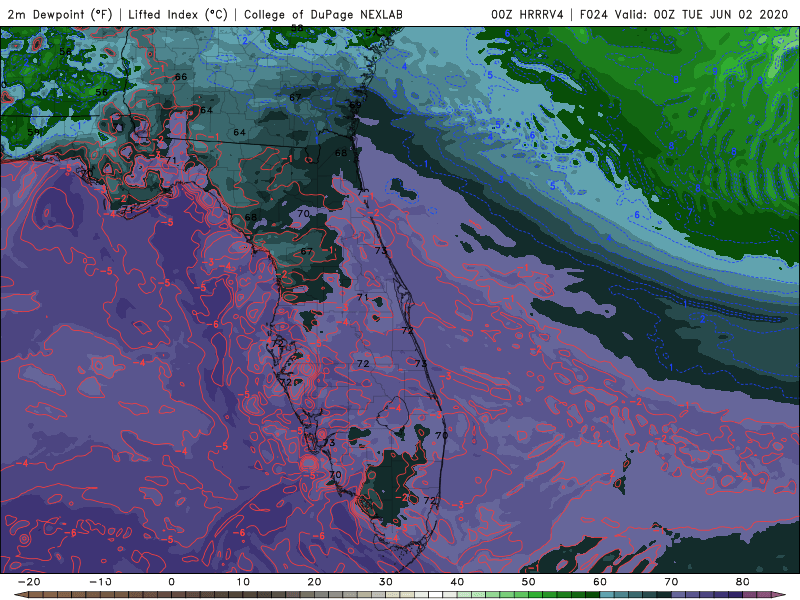Click the 'Lifted Index (°C)' title text
This screenshot has width=800, height=600.
pos(178,14)
